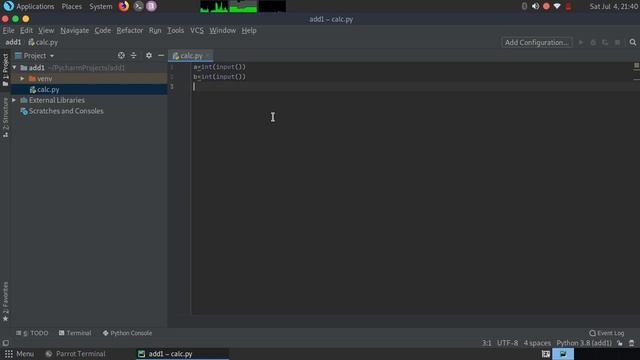
Task: Switch to Parrot Terminal in taskbar
Action: (76, 354)
